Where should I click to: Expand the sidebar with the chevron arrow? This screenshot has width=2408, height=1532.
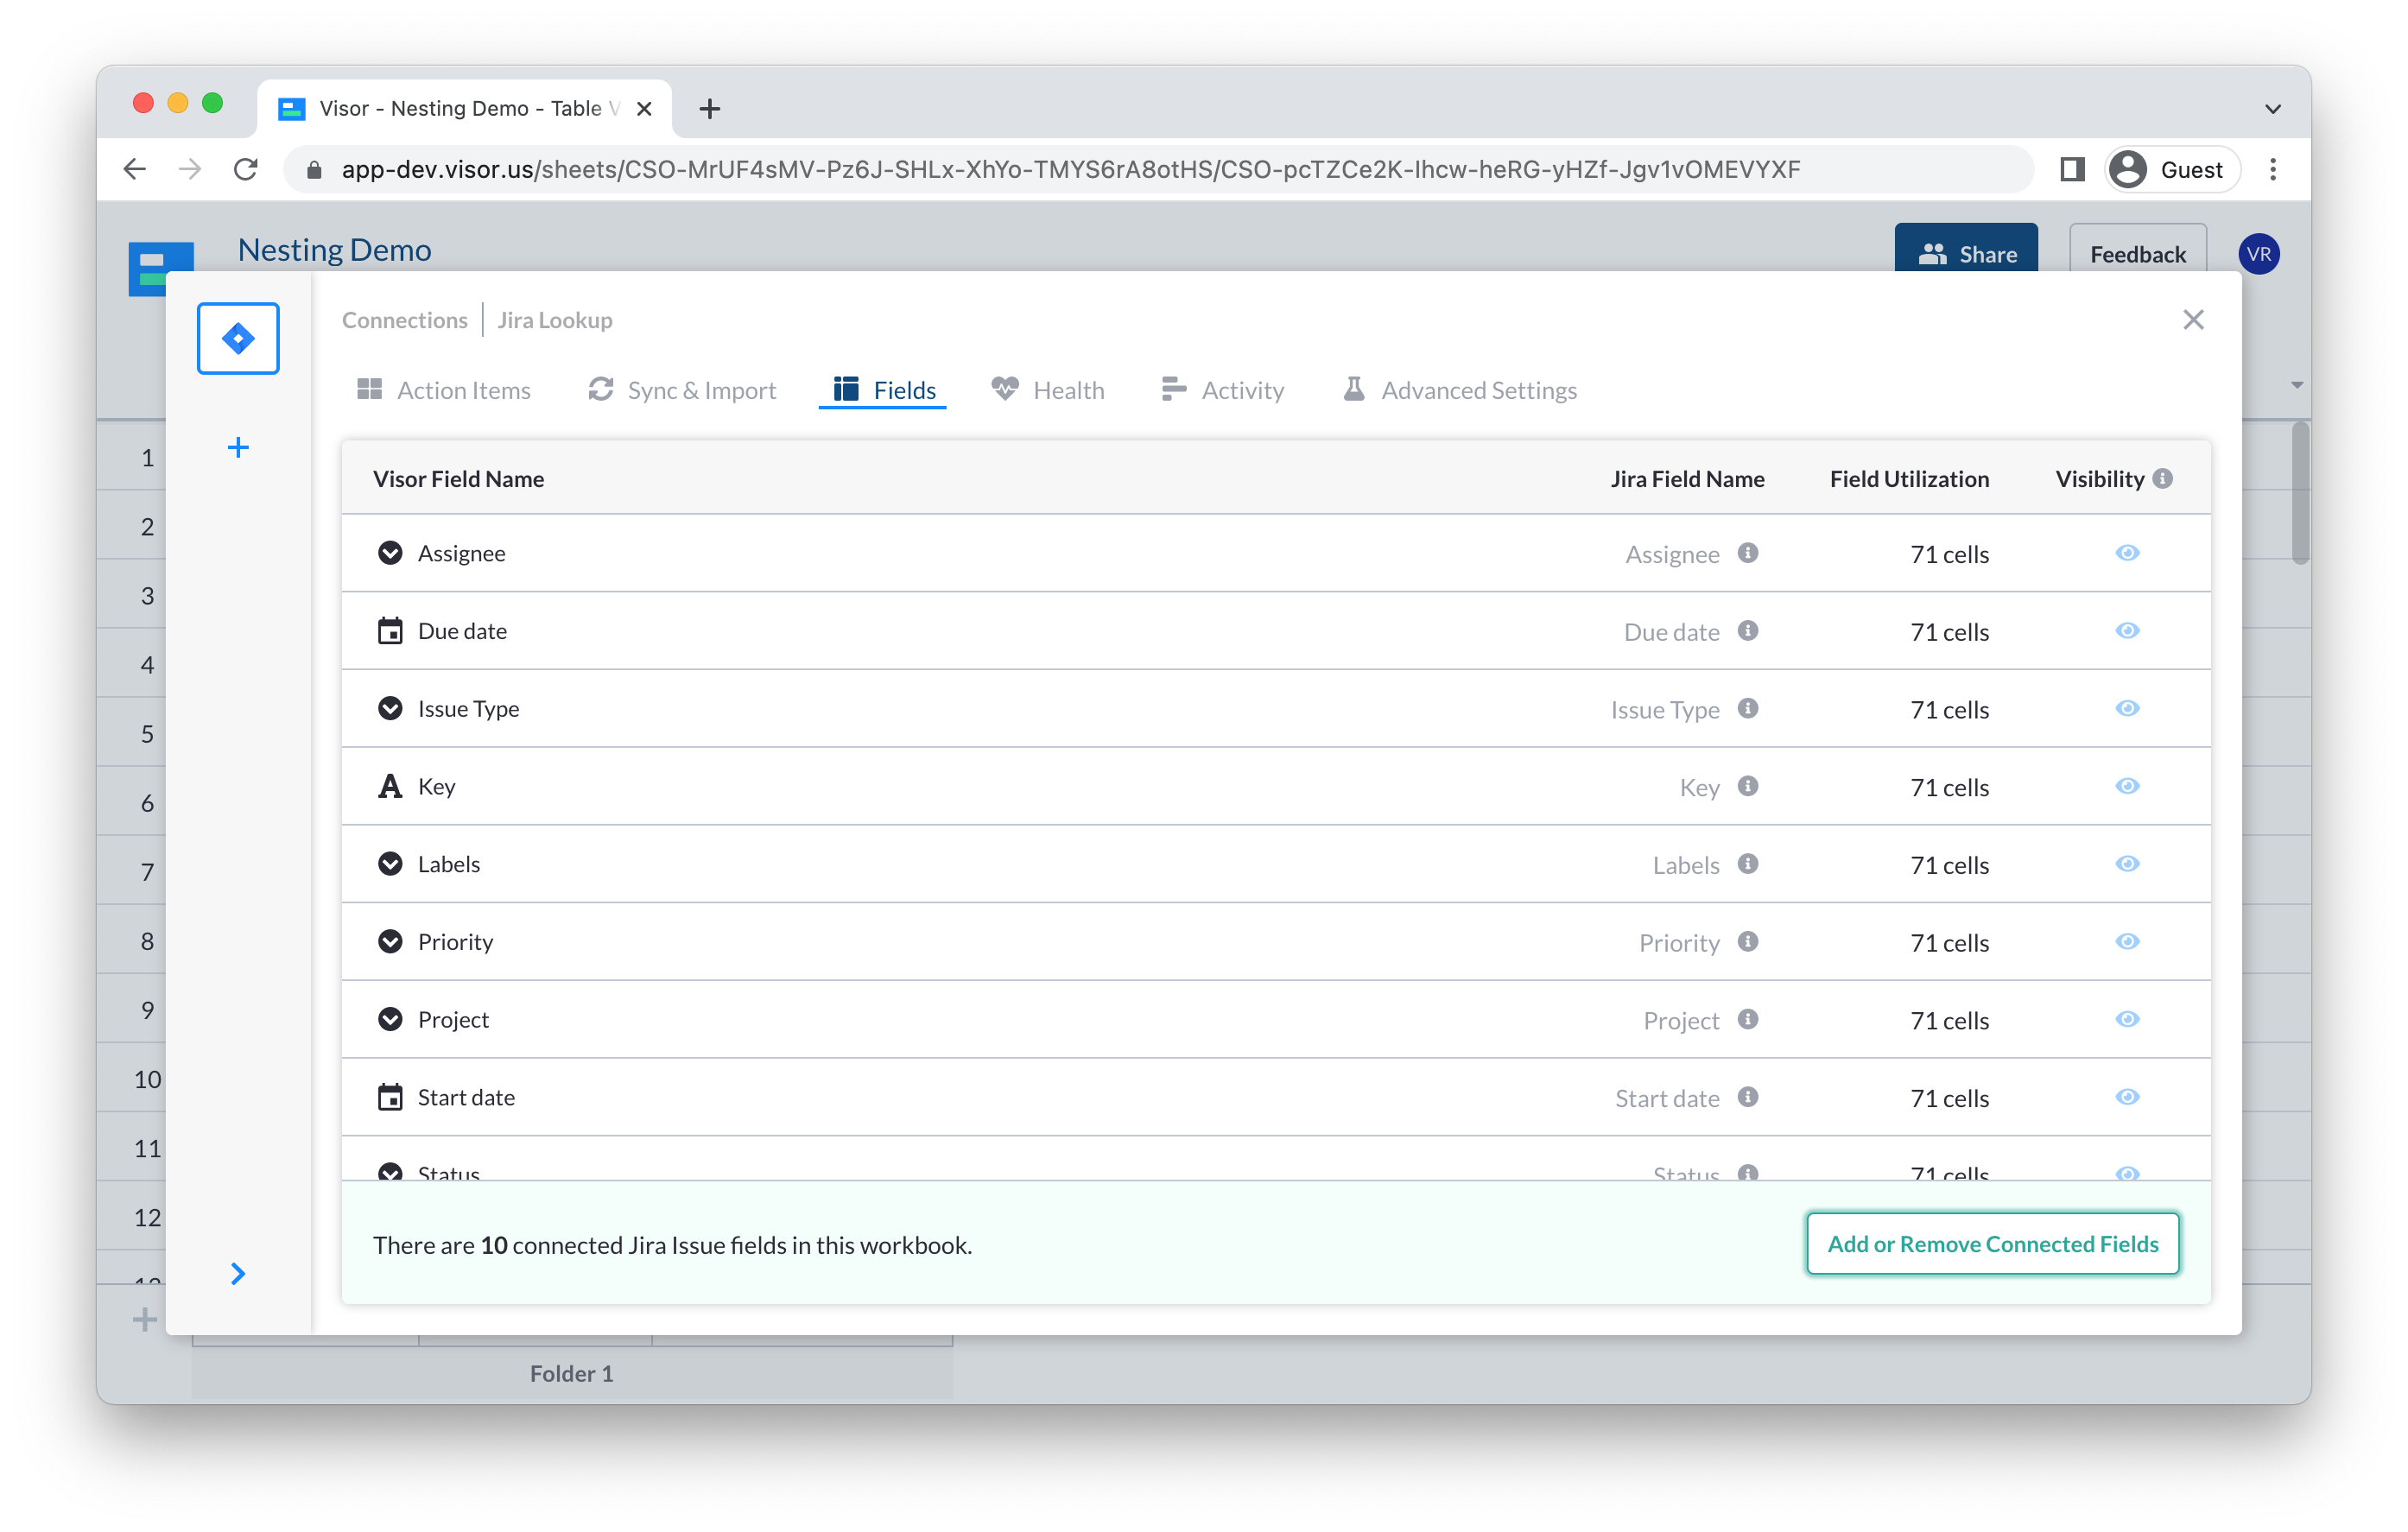238,1273
